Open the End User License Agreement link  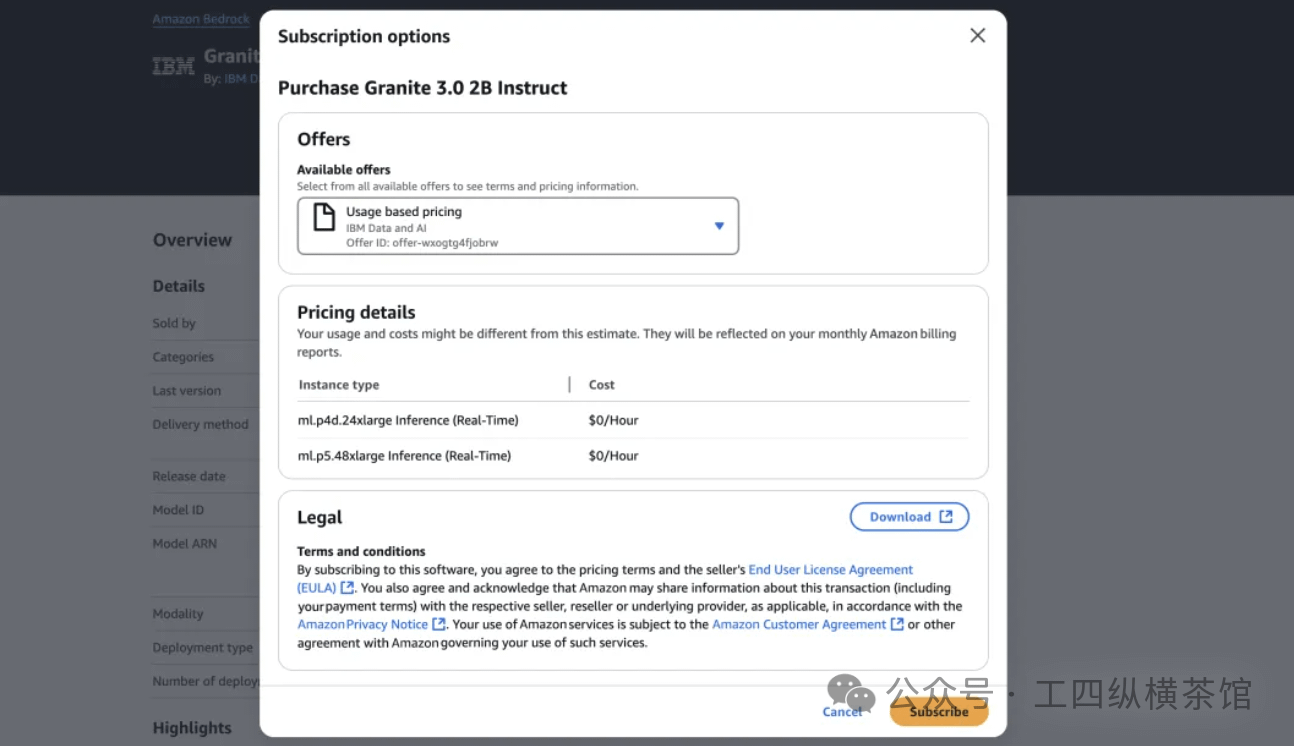[830, 570]
